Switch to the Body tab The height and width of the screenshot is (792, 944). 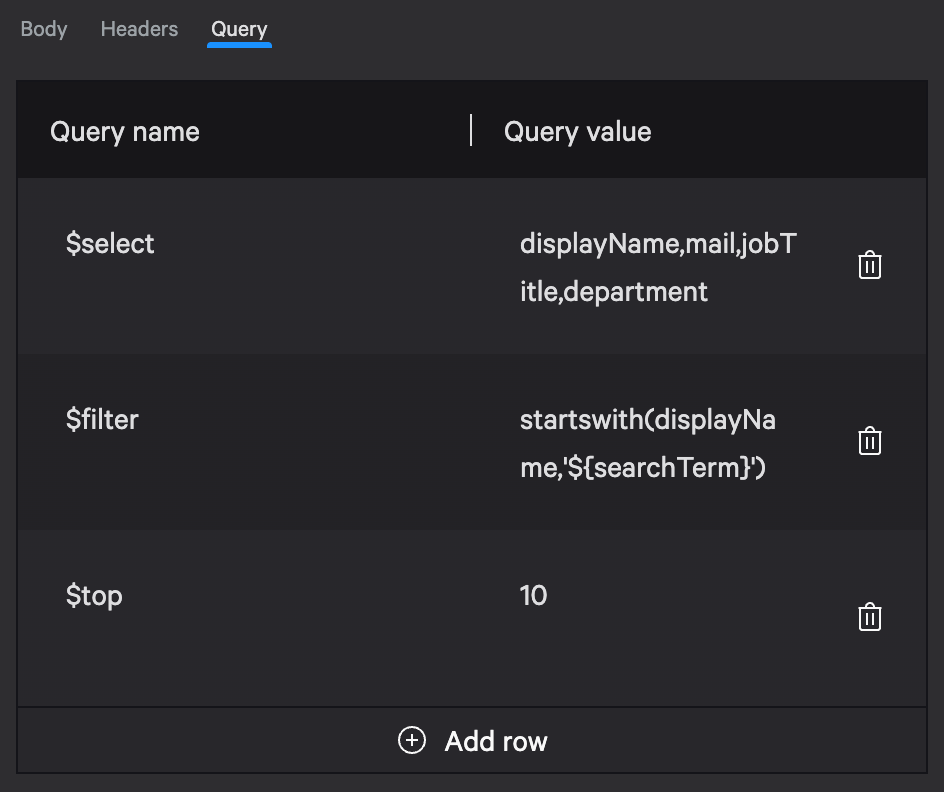coord(43,29)
